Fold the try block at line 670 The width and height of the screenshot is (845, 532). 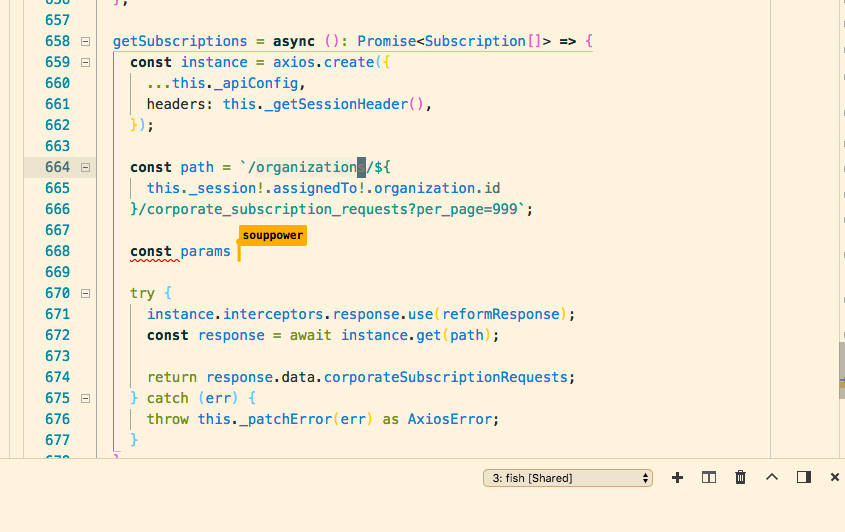[85, 294]
